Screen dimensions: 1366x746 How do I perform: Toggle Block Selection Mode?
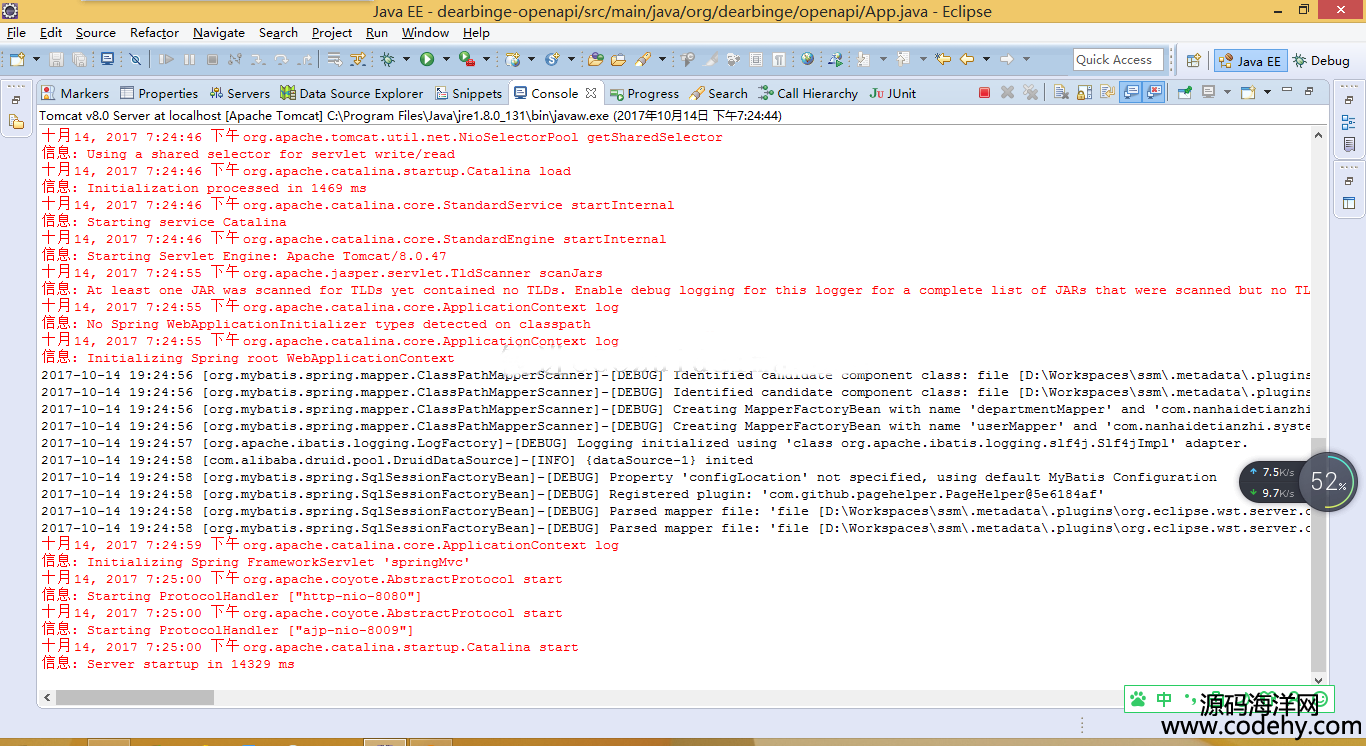click(x=756, y=59)
